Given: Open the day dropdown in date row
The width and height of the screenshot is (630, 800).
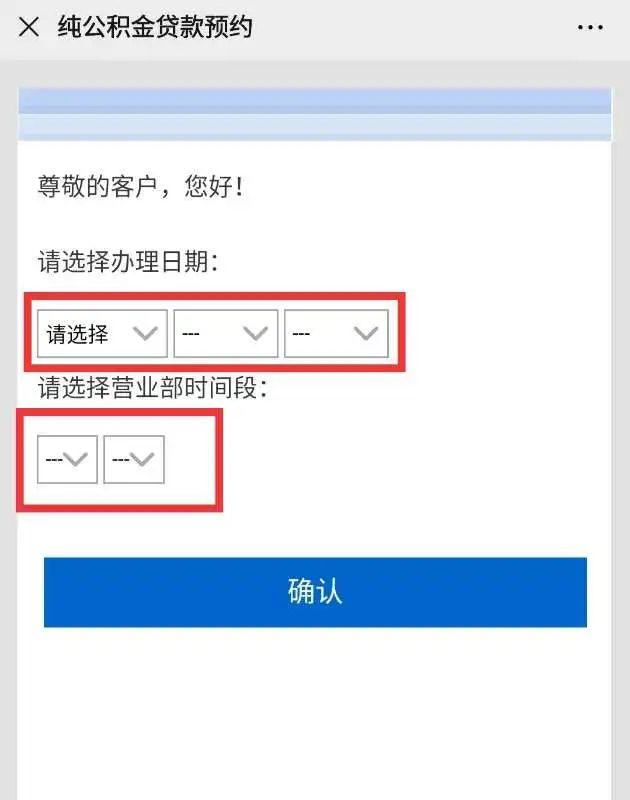Looking at the screenshot, I should [336, 333].
